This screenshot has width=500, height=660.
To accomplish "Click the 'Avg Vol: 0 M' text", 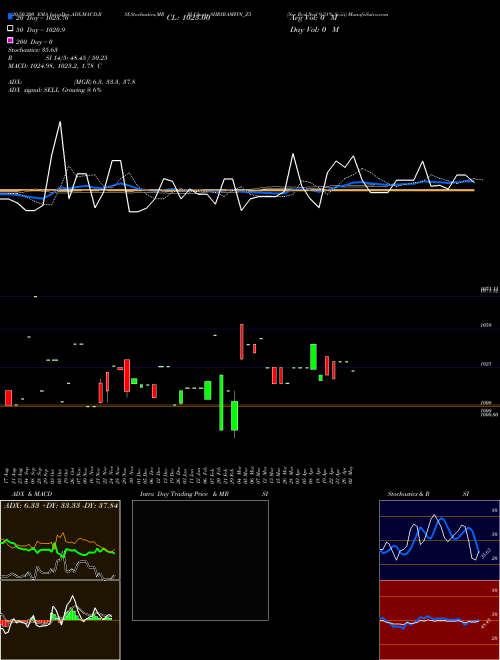I will (x=314, y=18).
